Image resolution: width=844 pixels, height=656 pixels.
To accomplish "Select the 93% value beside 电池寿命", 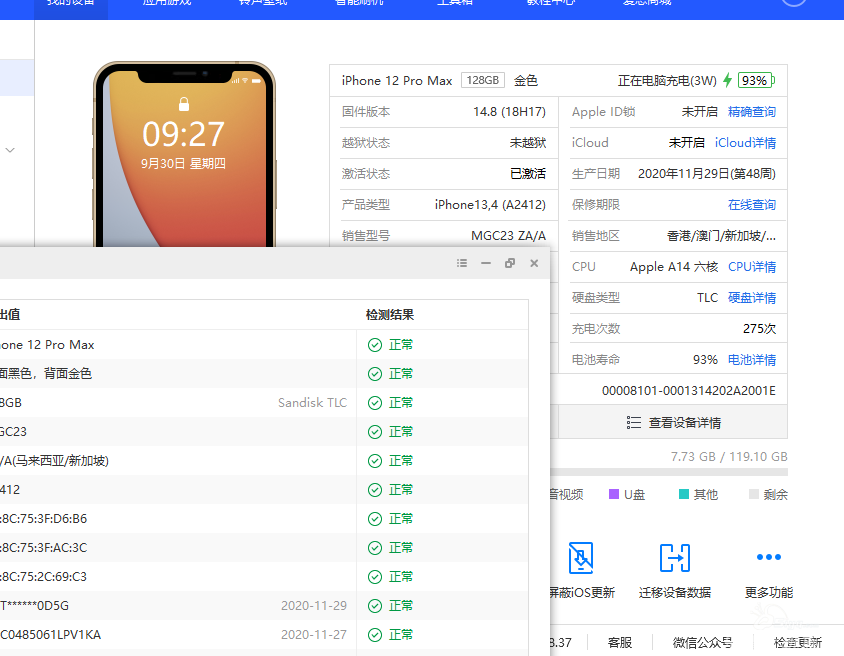I will tap(706, 360).
